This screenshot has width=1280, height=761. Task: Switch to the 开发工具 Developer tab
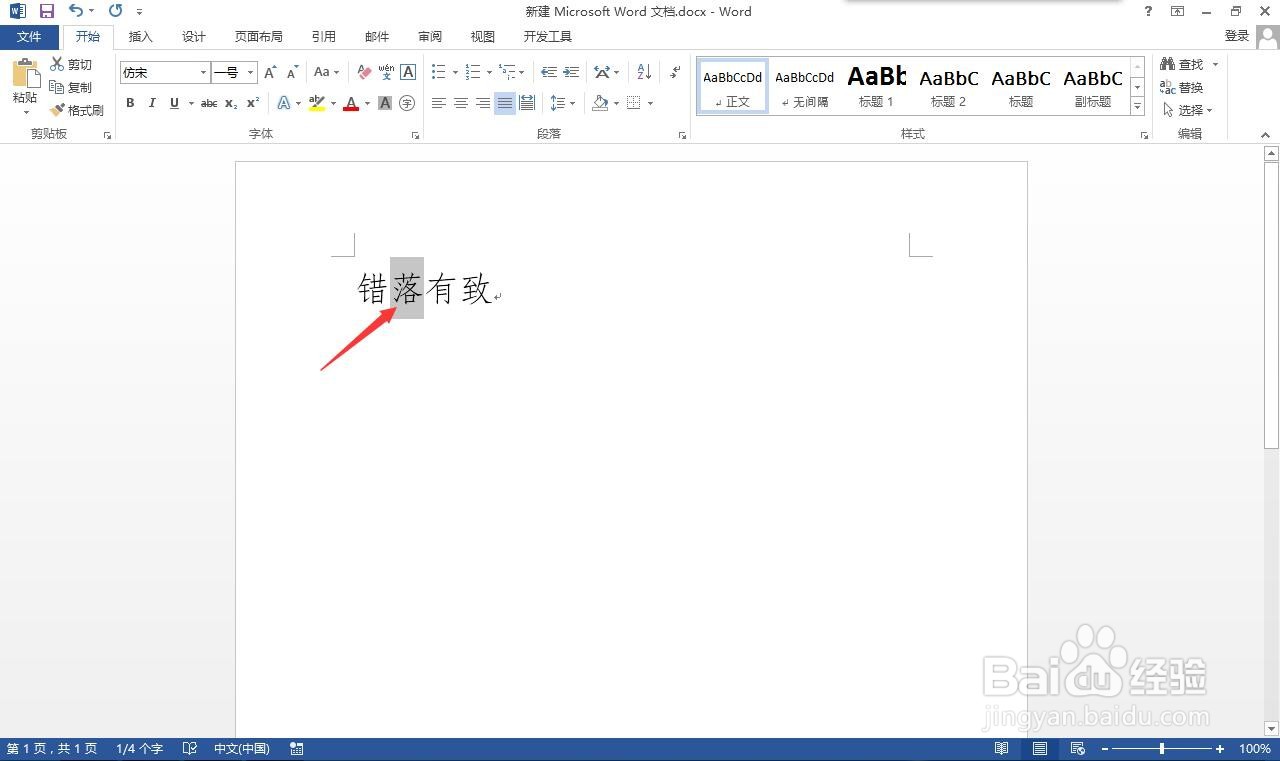coord(548,36)
